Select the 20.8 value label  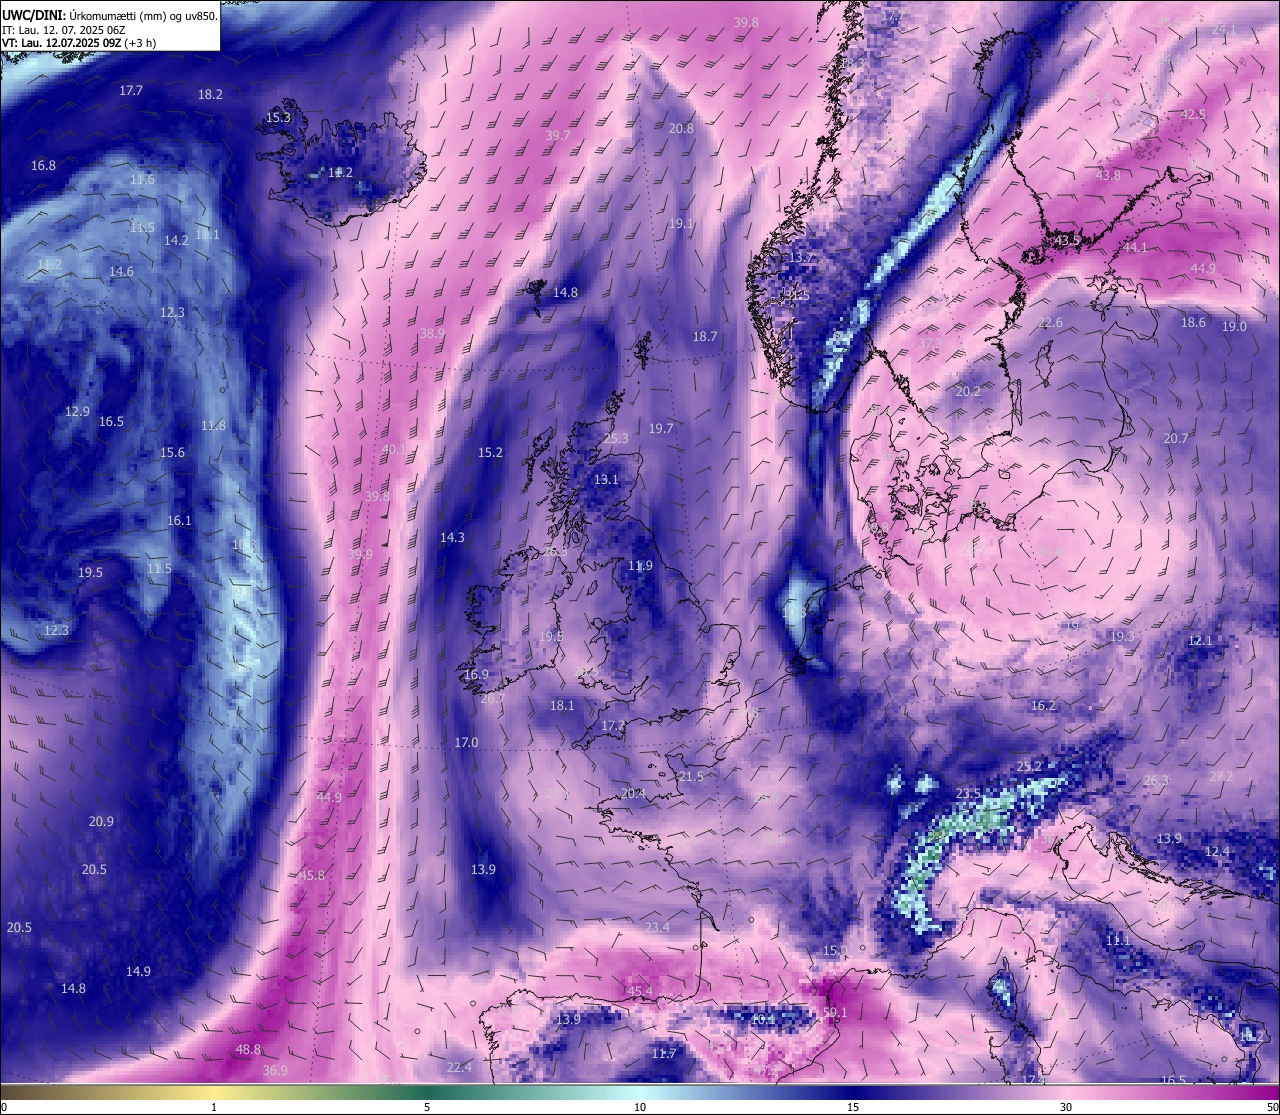click(681, 128)
